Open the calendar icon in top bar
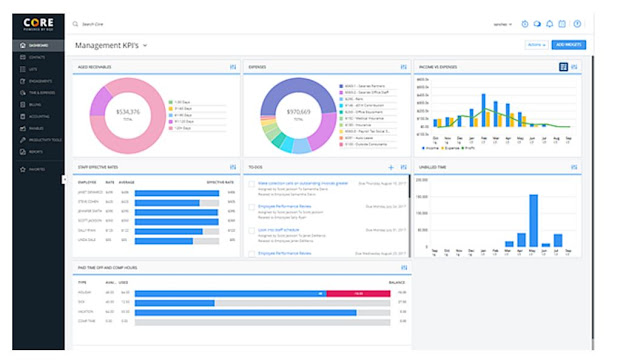The image size is (640, 360). (x=562, y=24)
